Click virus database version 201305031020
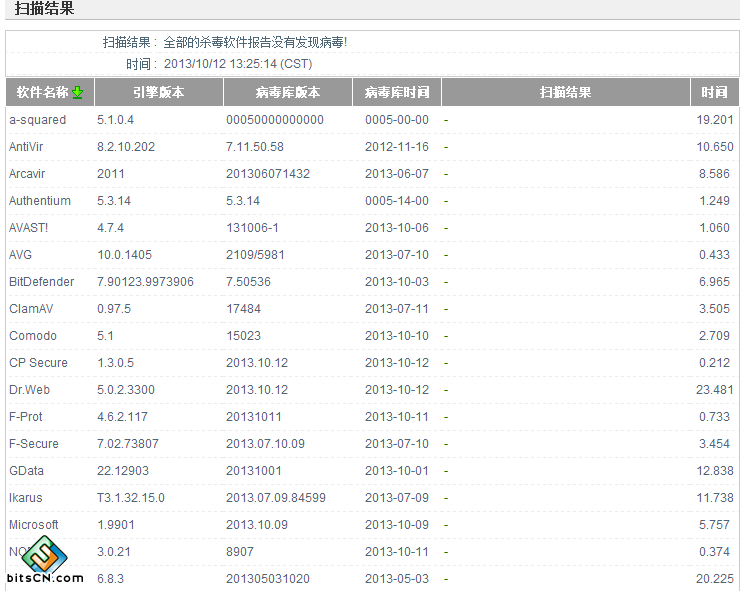 point(268,579)
